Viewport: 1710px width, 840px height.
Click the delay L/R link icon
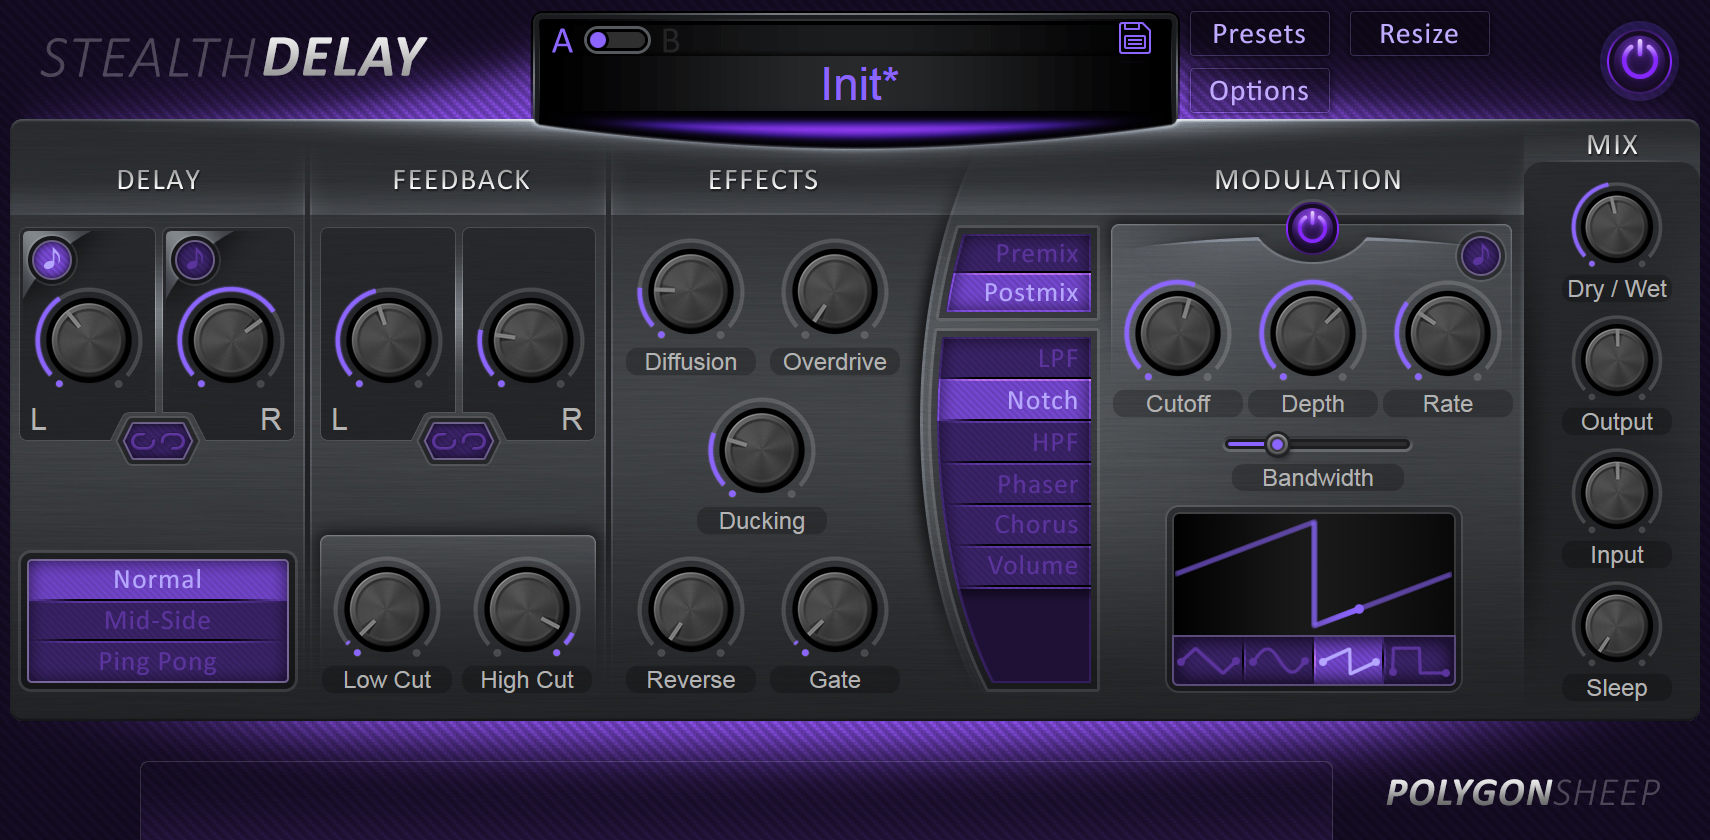click(158, 441)
